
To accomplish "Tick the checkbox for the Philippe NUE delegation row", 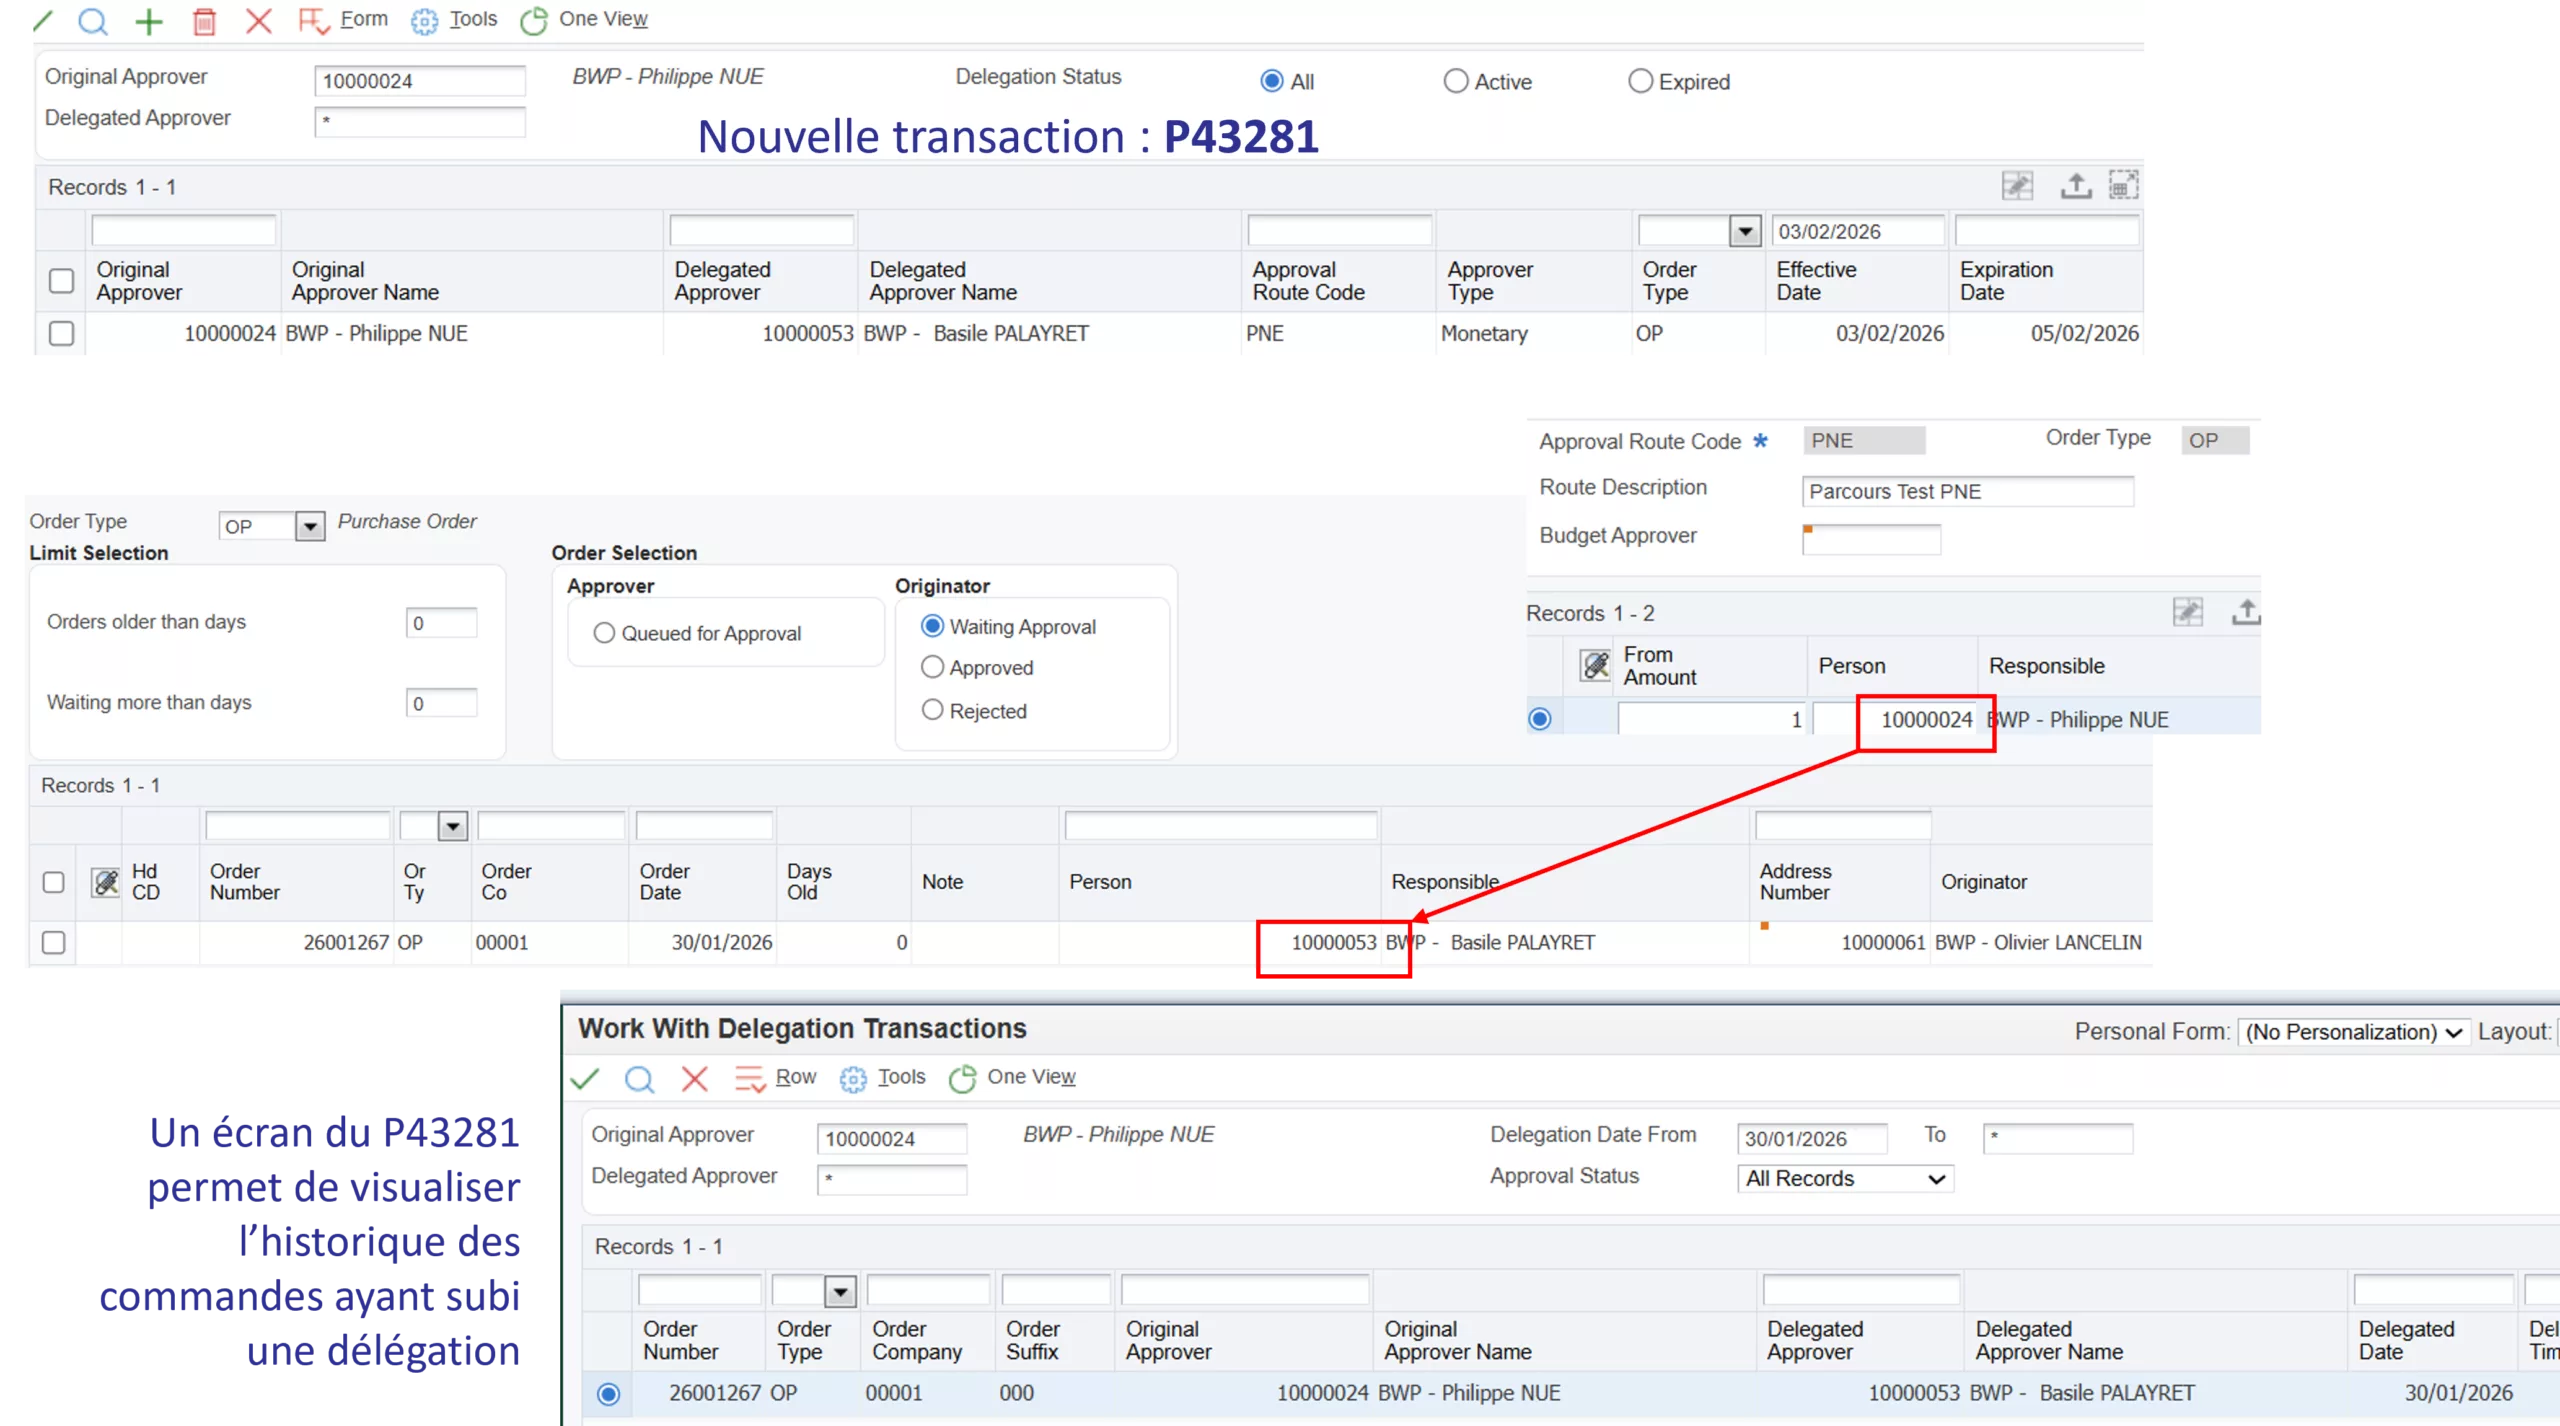I will (61, 333).
